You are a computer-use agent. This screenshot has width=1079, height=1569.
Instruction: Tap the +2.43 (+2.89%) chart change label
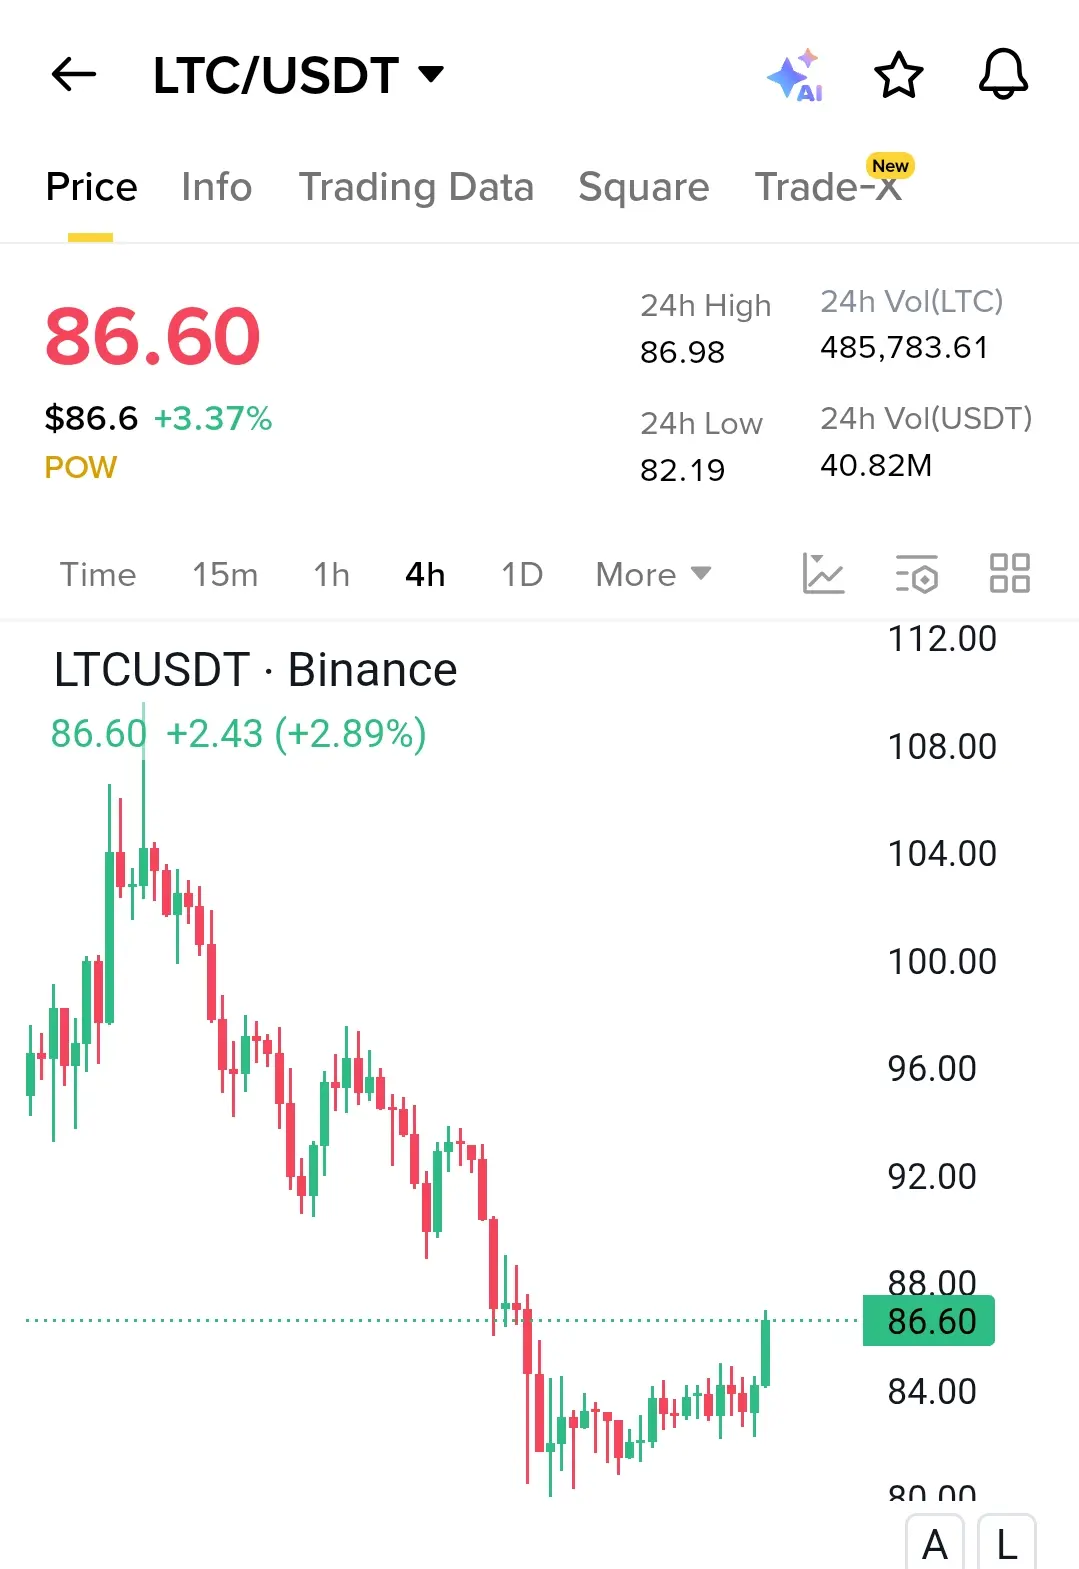point(296,734)
